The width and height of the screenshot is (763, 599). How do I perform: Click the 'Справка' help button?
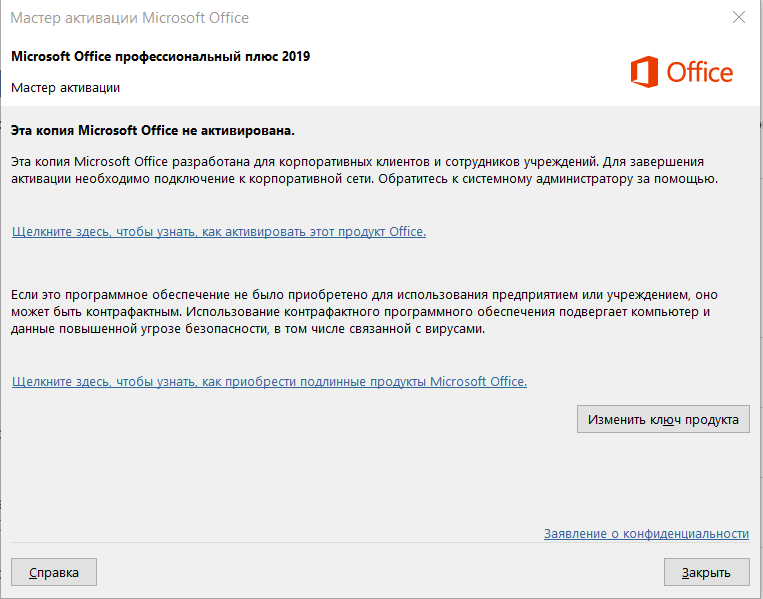(x=54, y=572)
